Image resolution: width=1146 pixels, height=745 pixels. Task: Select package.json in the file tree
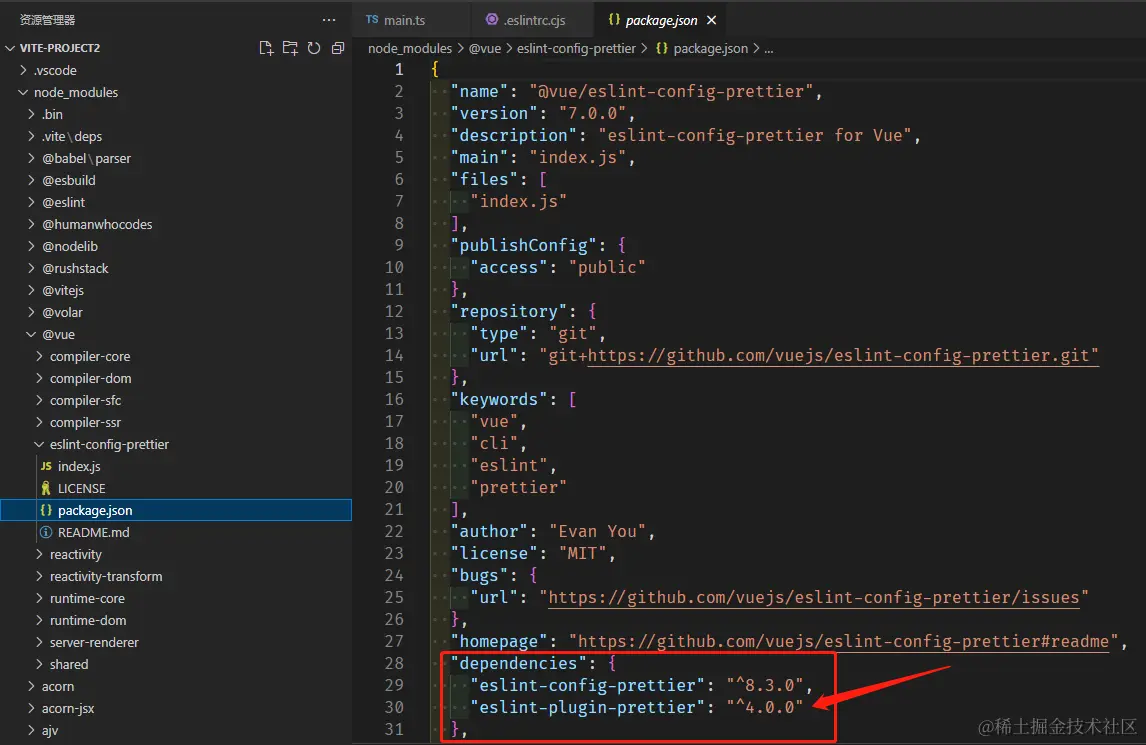(175, 510)
